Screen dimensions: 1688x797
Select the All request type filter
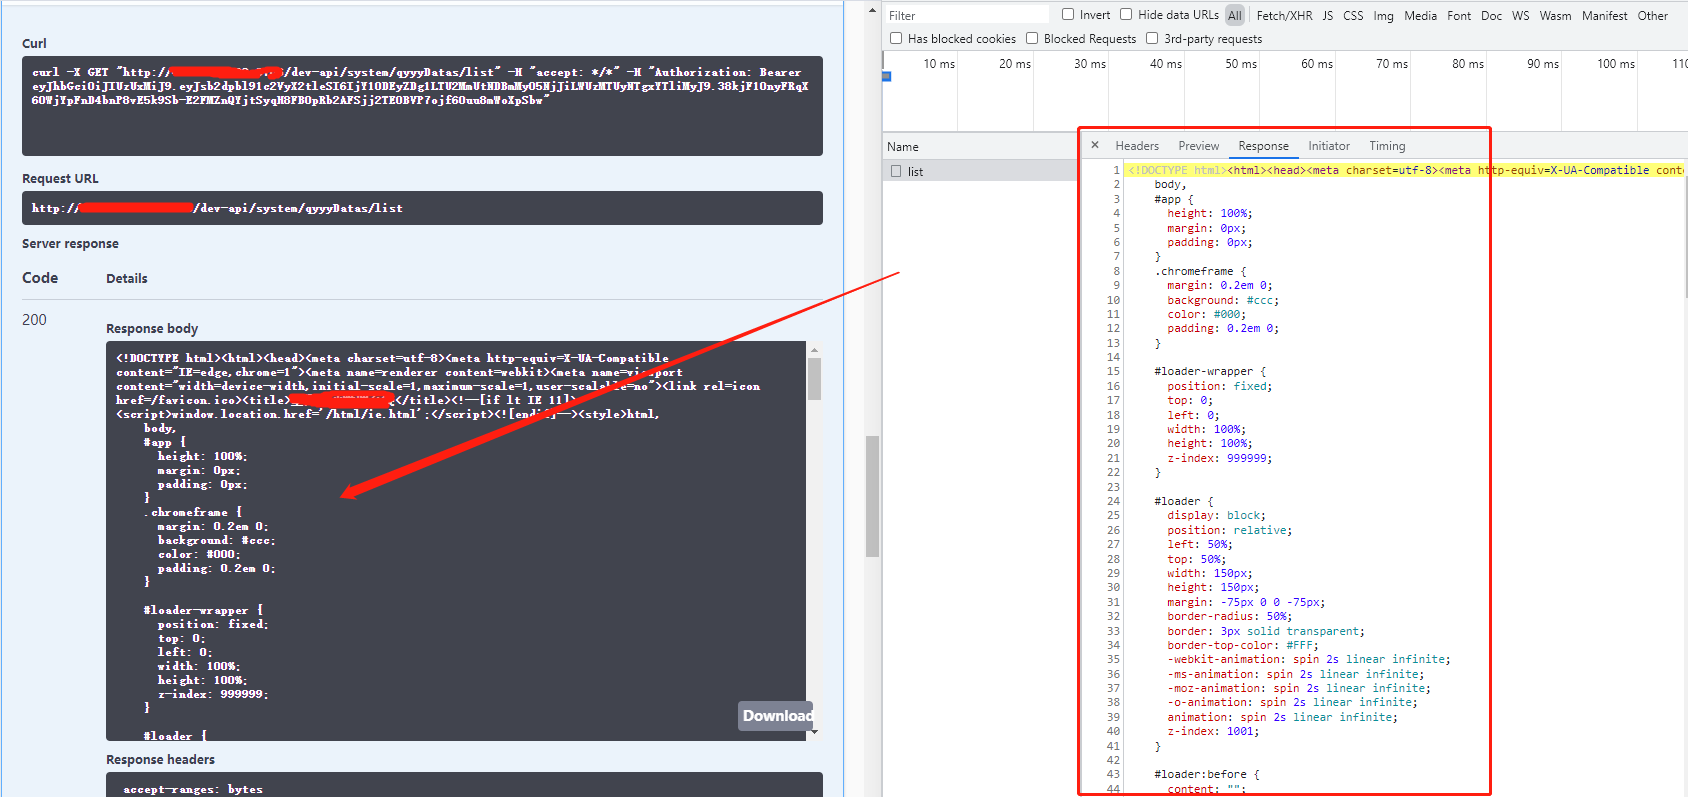point(1235,15)
